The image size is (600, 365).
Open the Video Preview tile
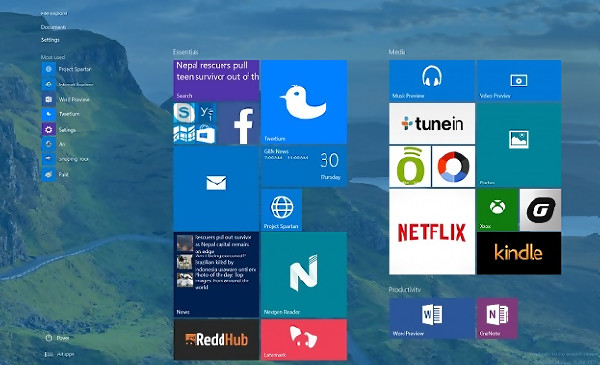(519, 80)
